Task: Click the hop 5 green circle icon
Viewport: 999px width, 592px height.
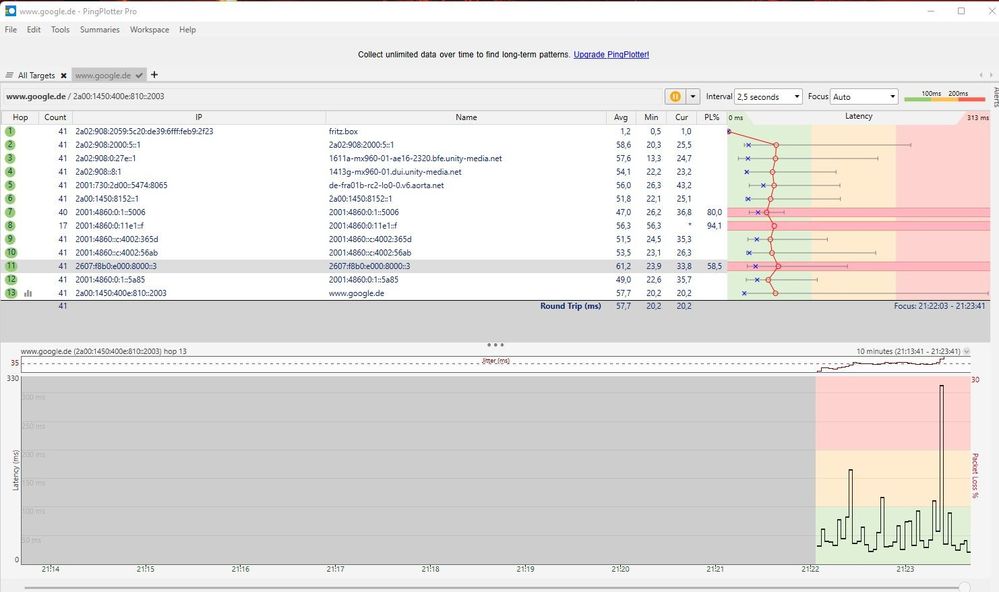Action: point(10,185)
